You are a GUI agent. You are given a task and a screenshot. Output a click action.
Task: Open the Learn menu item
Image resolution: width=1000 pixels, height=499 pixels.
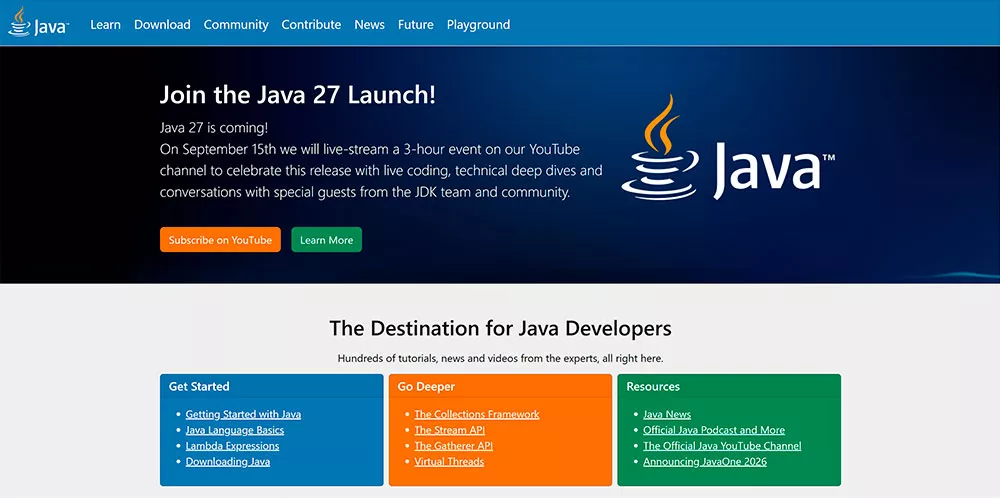(x=105, y=25)
